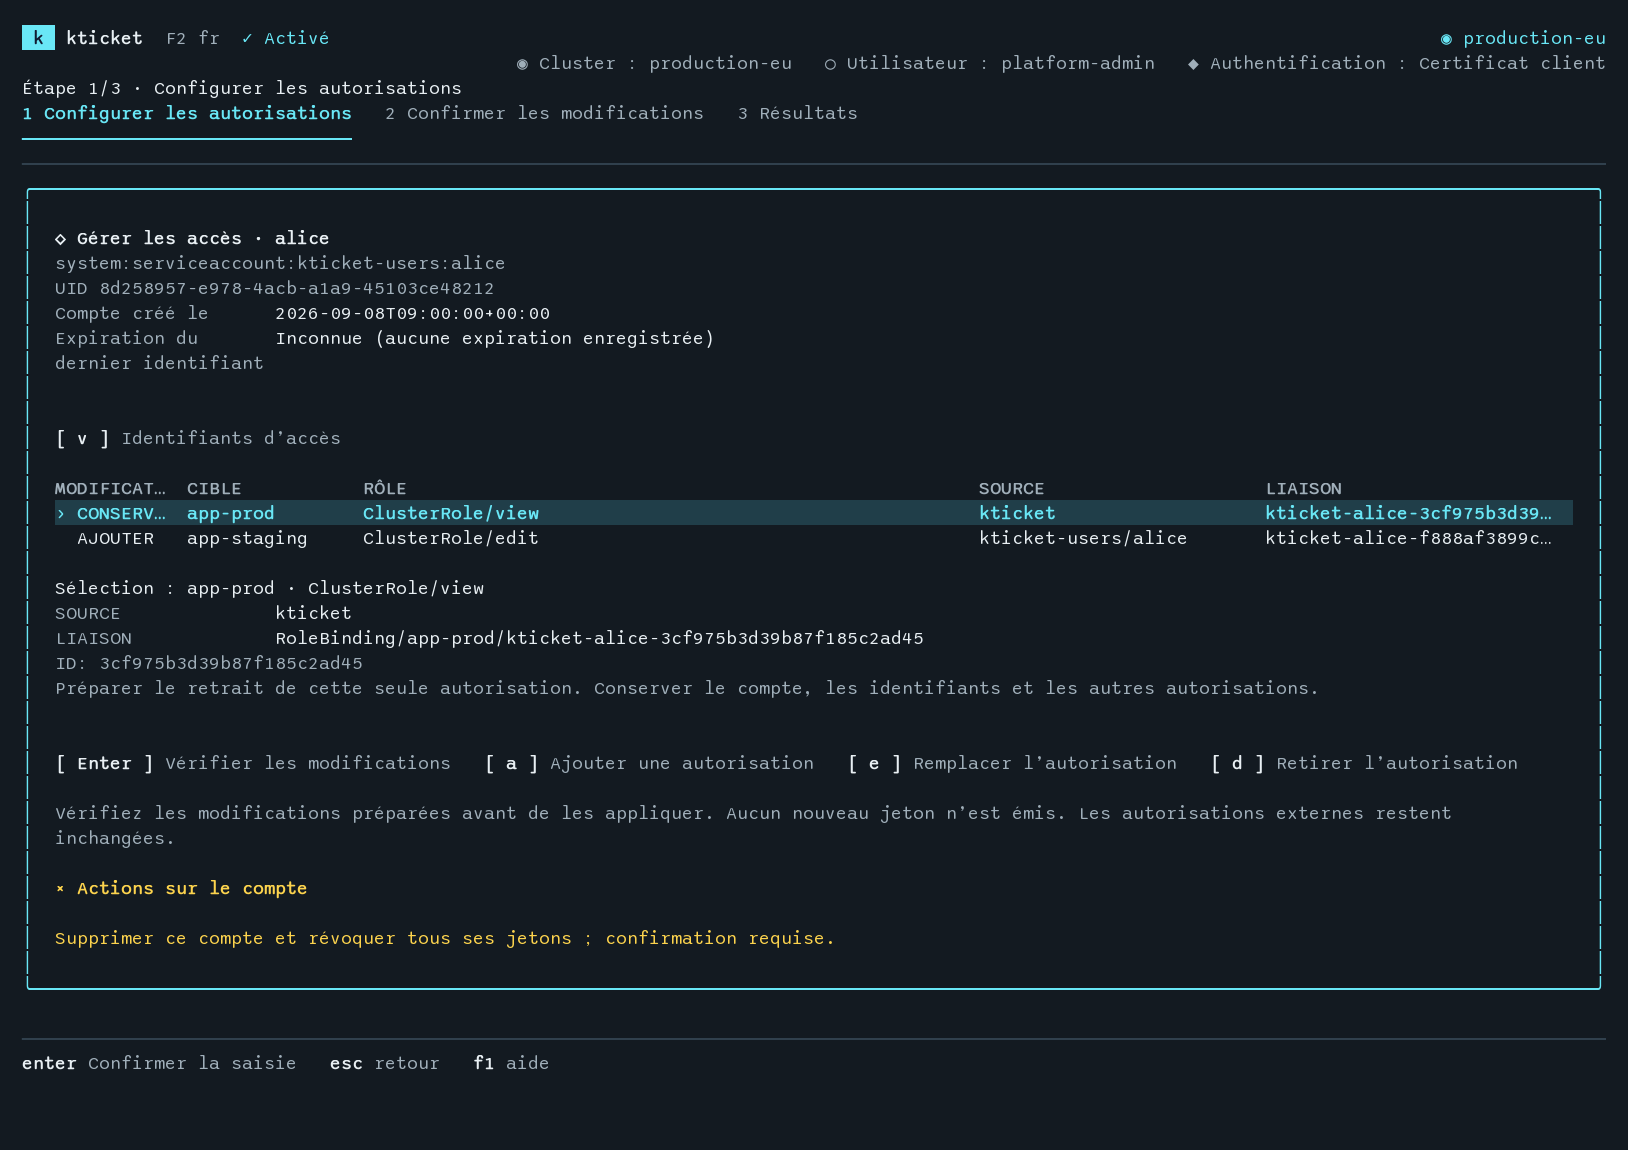The image size is (1628, 1150).
Task: Click system:serviceaccount:kticket-users:alice text
Action: (x=280, y=263)
